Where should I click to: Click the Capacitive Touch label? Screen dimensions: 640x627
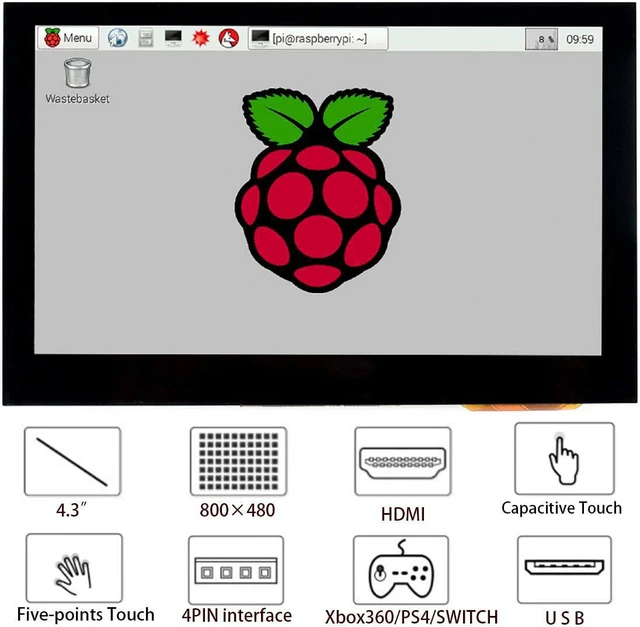pos(562,508)
